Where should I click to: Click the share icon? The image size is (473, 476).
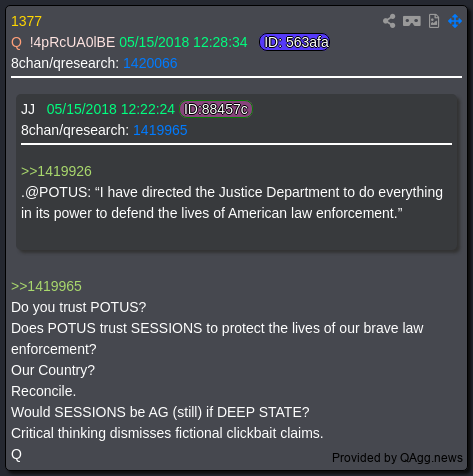pos(389,21)
